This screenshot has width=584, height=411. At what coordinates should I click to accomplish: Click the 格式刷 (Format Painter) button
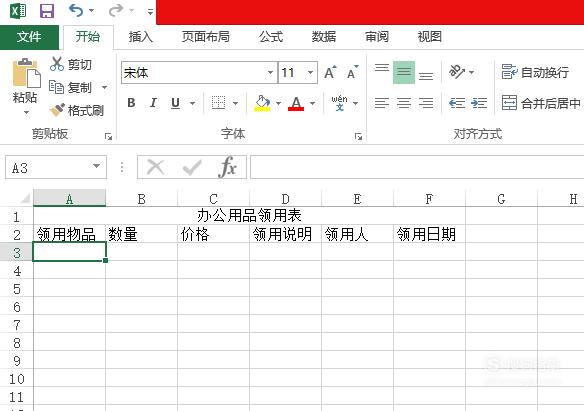77,110
